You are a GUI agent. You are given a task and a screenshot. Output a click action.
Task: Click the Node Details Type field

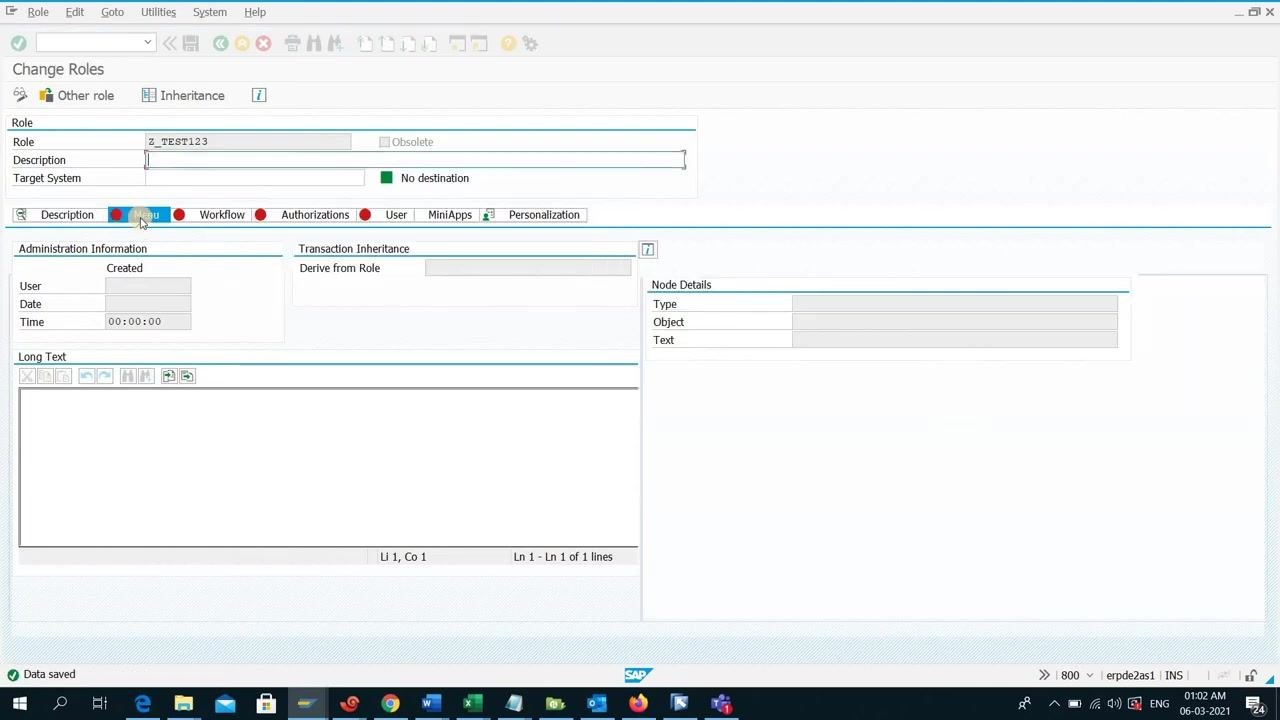[x=955, y=304]
